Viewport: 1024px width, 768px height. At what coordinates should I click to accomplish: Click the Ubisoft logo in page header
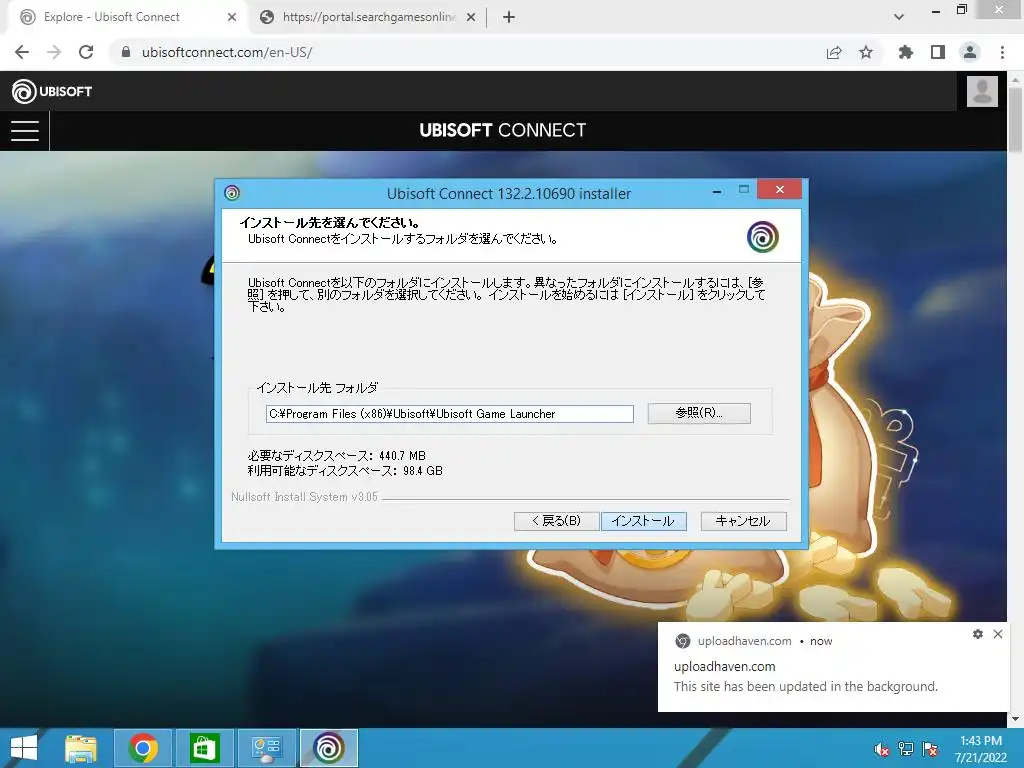tap(52, 91)
